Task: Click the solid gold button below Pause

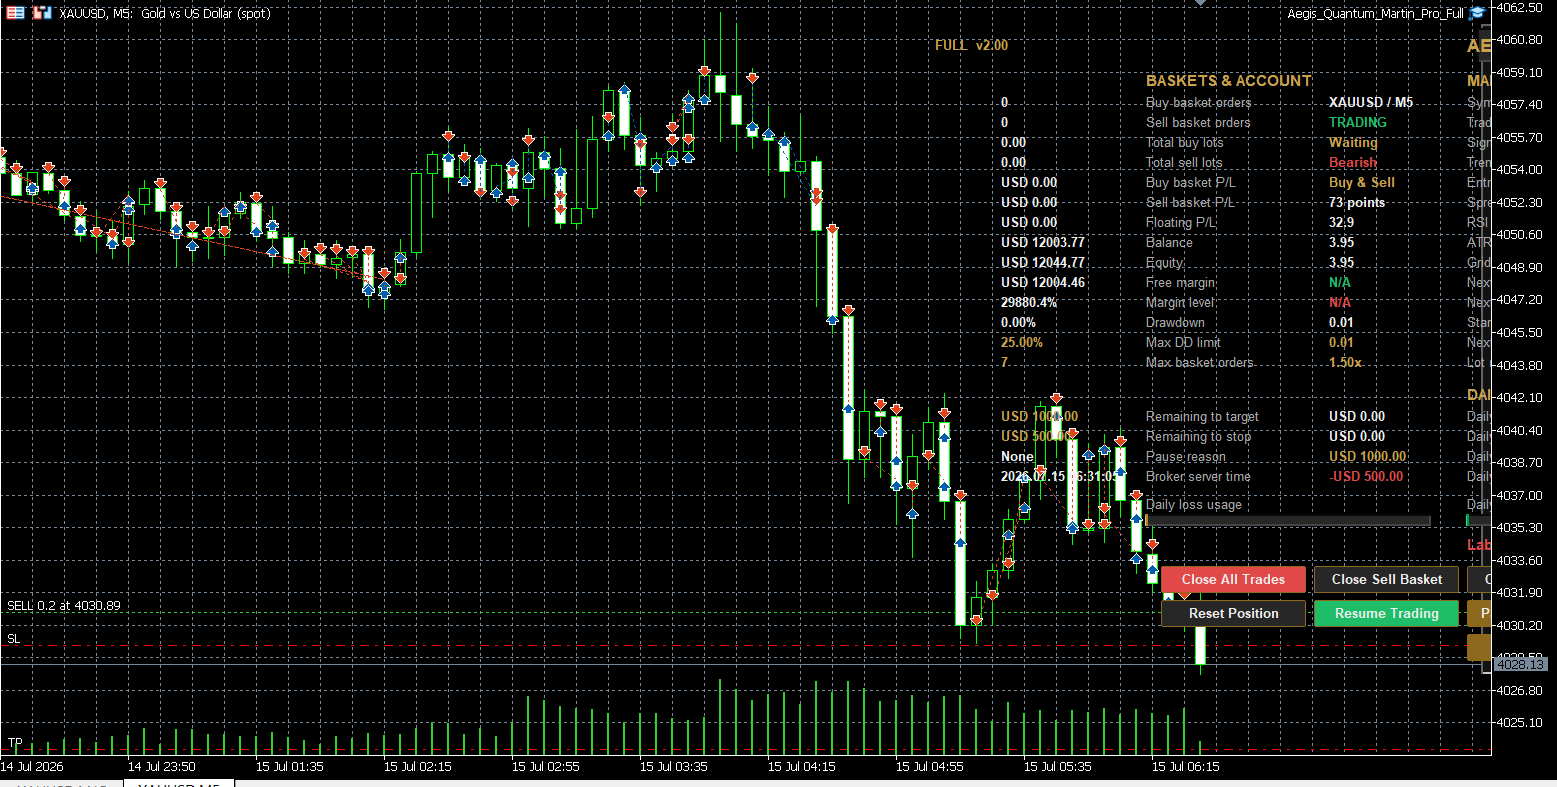Action: tap(1479, 647)
